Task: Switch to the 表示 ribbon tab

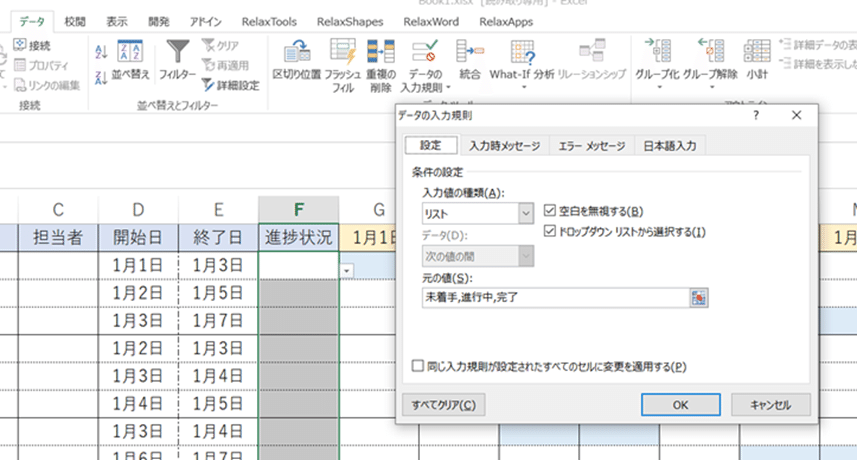Action: click(x=117, y=21)
